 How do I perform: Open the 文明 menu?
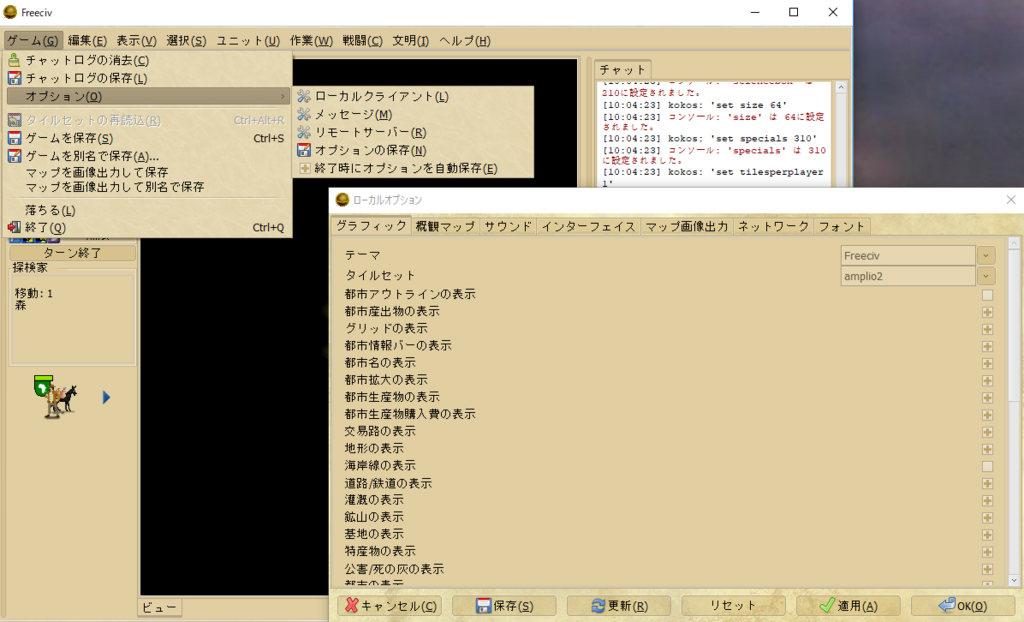[x=410, y=41]
